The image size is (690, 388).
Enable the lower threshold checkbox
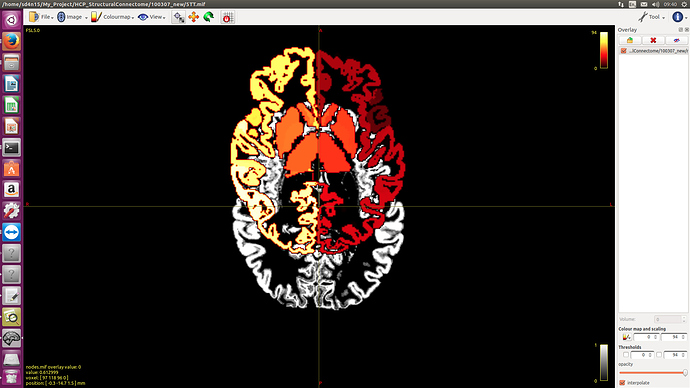(626, 355)
